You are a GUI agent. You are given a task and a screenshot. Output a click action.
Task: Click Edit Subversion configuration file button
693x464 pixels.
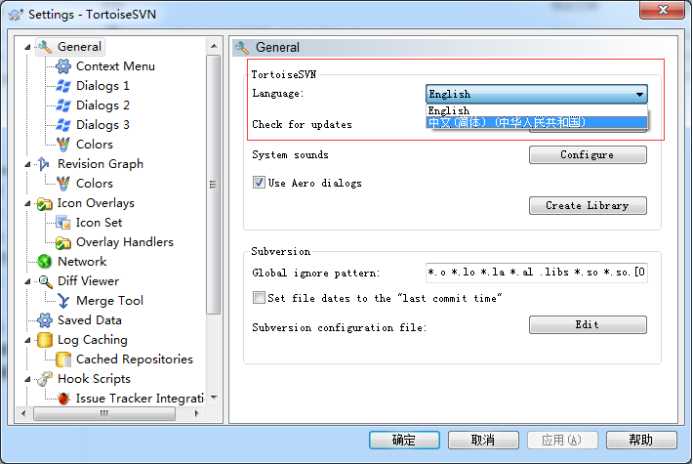(587, 325)
